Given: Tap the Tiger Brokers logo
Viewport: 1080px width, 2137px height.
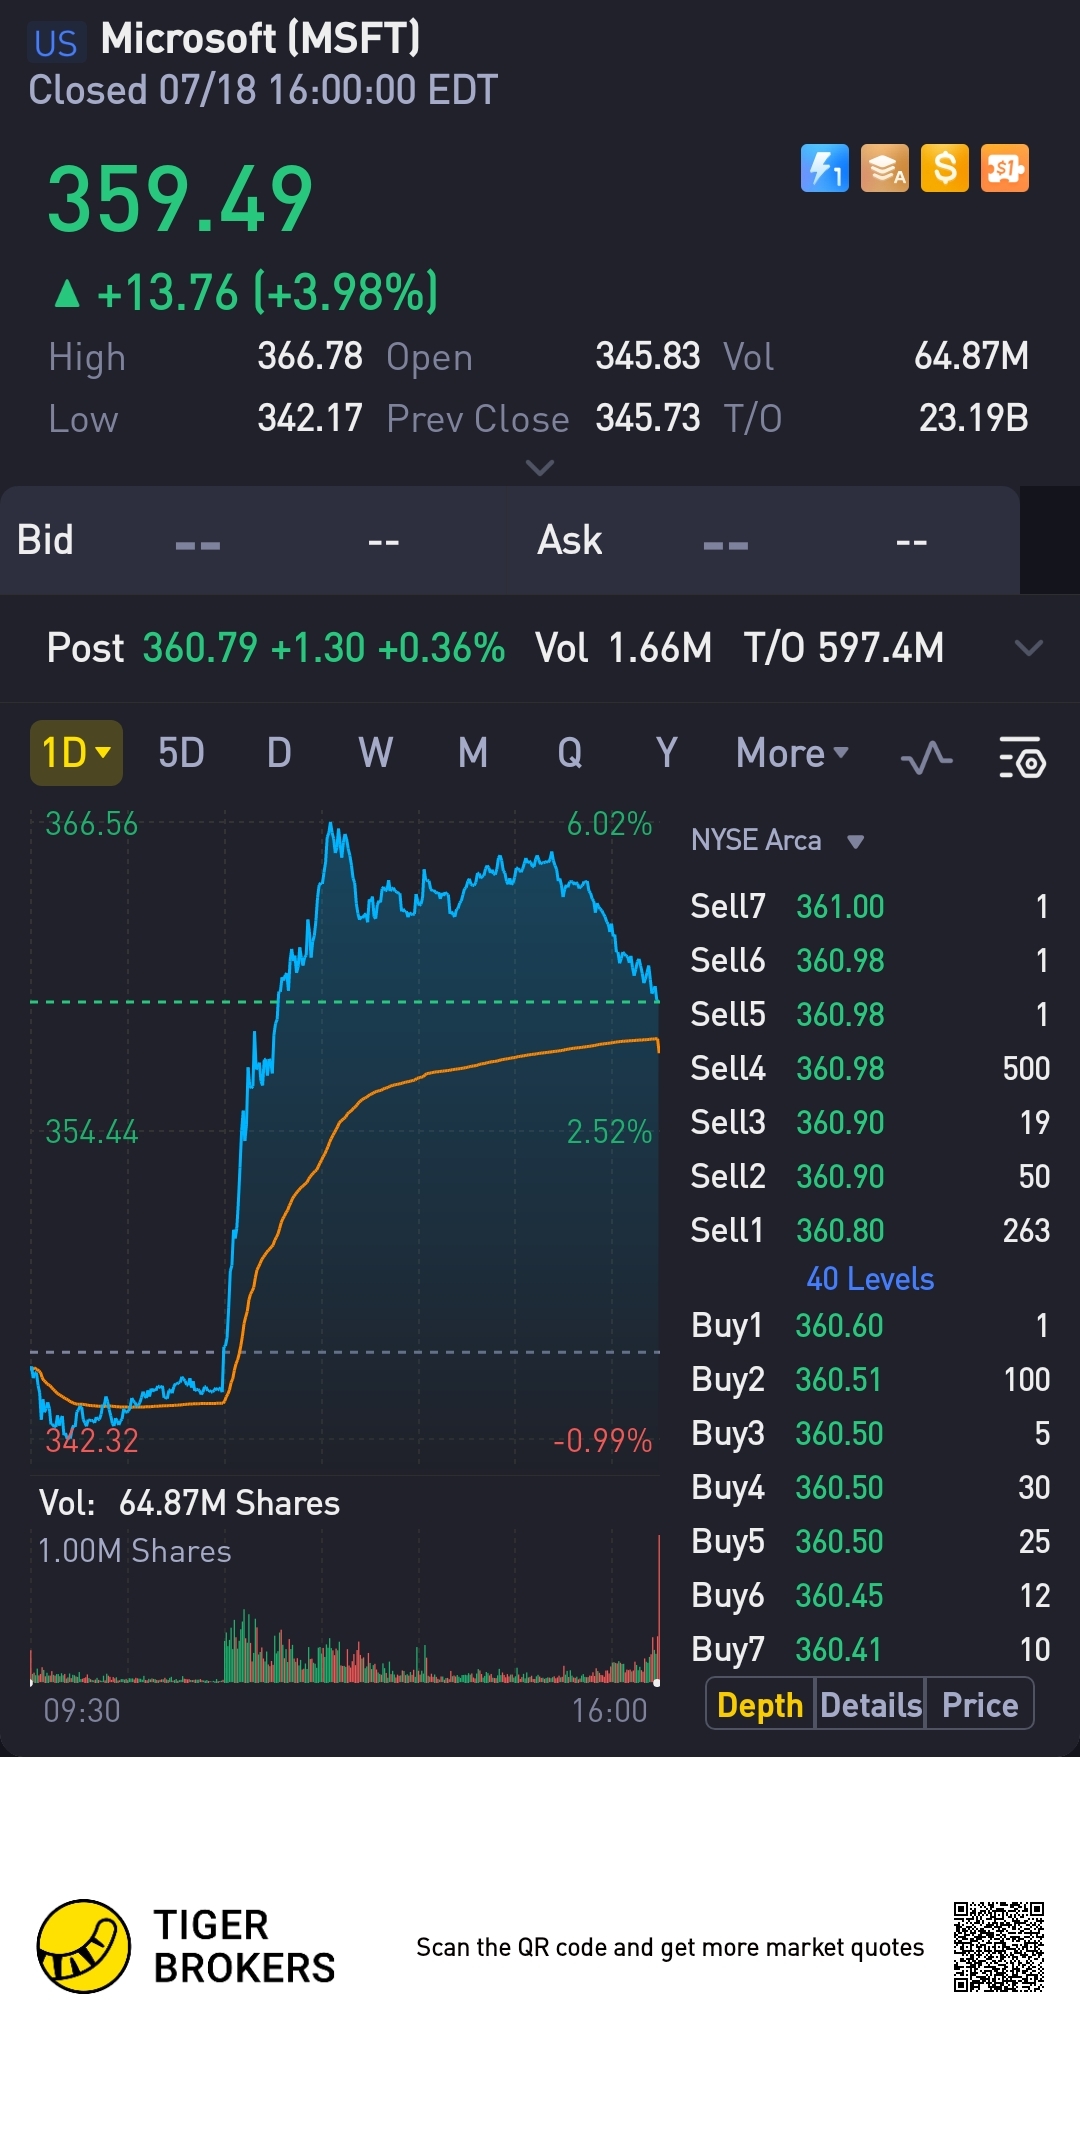Looking at the screenshot, I should coord(84,1946).
